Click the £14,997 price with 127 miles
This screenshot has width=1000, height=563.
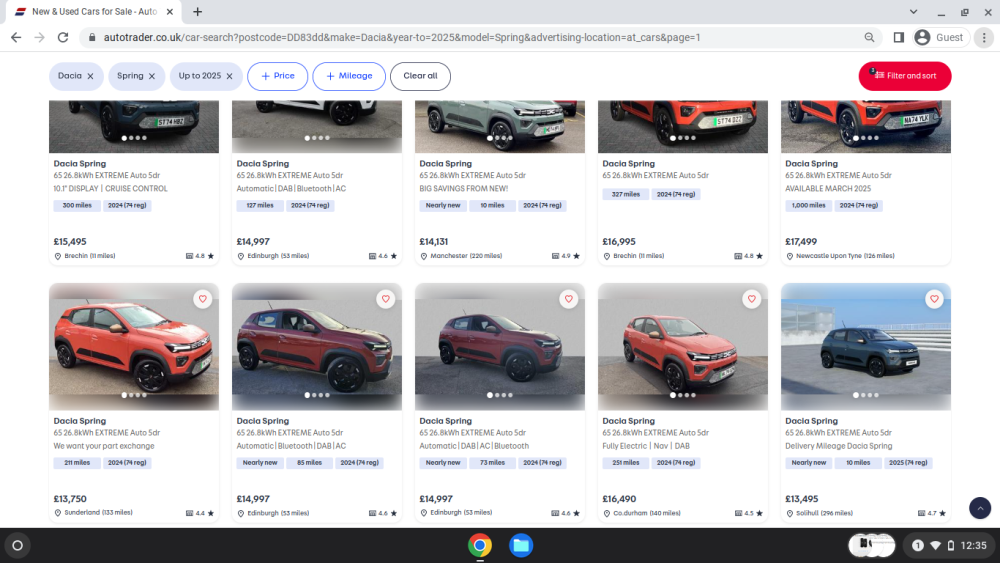click(253, 242)
